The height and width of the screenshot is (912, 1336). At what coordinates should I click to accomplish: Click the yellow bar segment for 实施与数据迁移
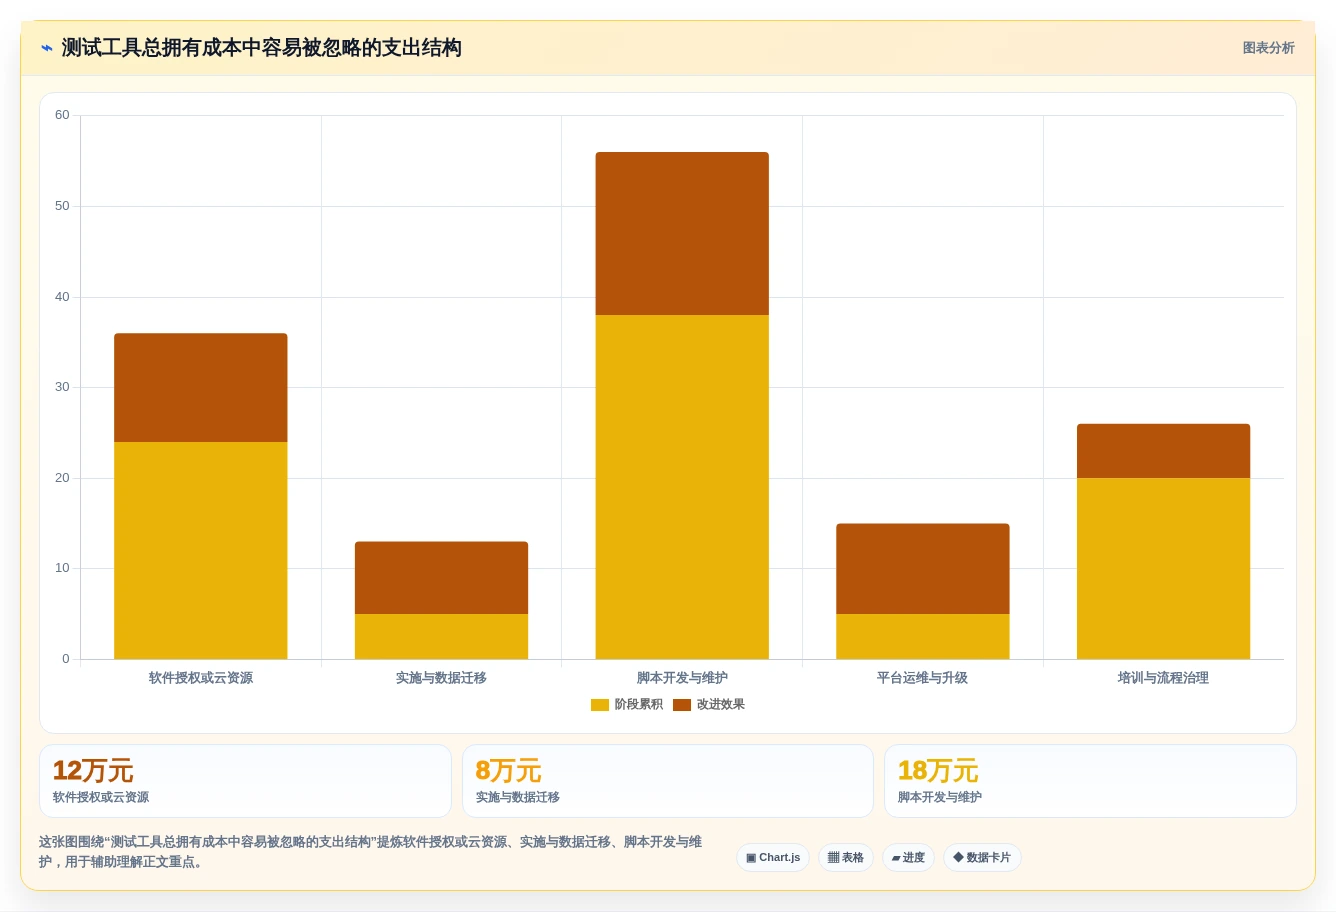click(x=441, y=636)
